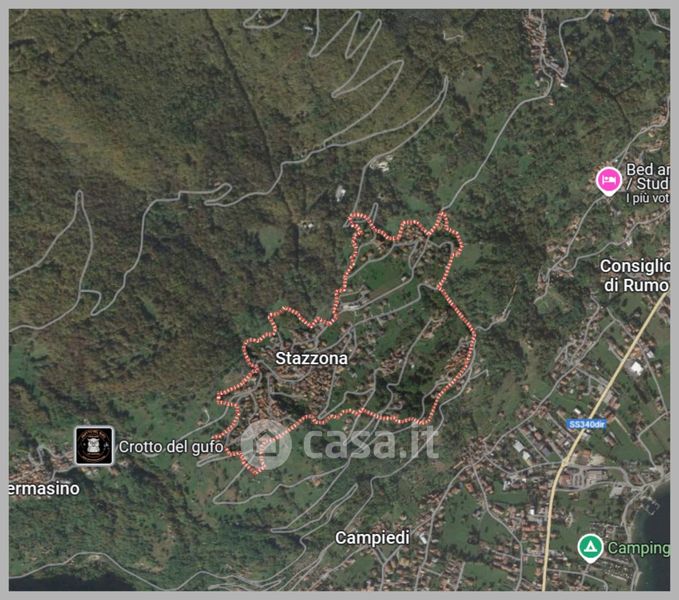Click the casa.it watermark text
The image size is (679, 600).
371,442
